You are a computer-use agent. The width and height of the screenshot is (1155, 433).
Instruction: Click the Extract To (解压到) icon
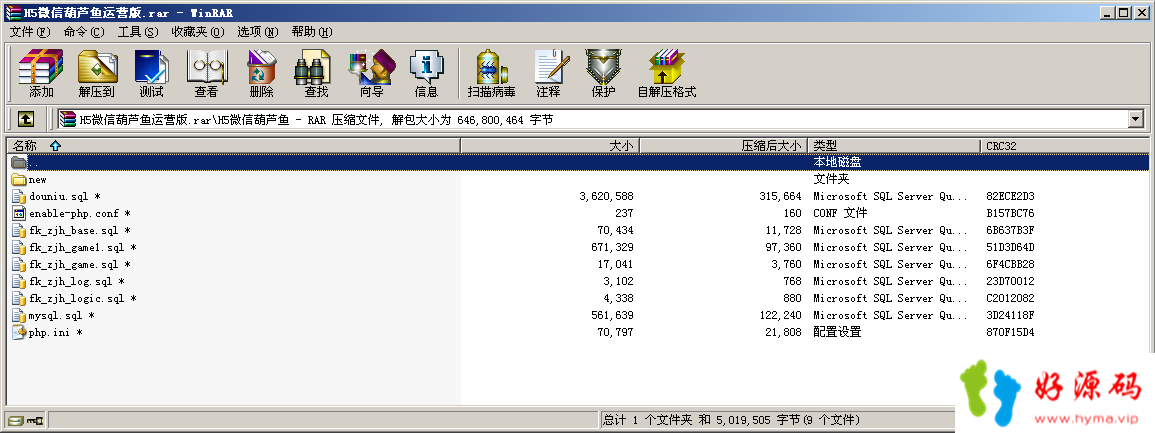pyautogui.click(x=97, y=74)
